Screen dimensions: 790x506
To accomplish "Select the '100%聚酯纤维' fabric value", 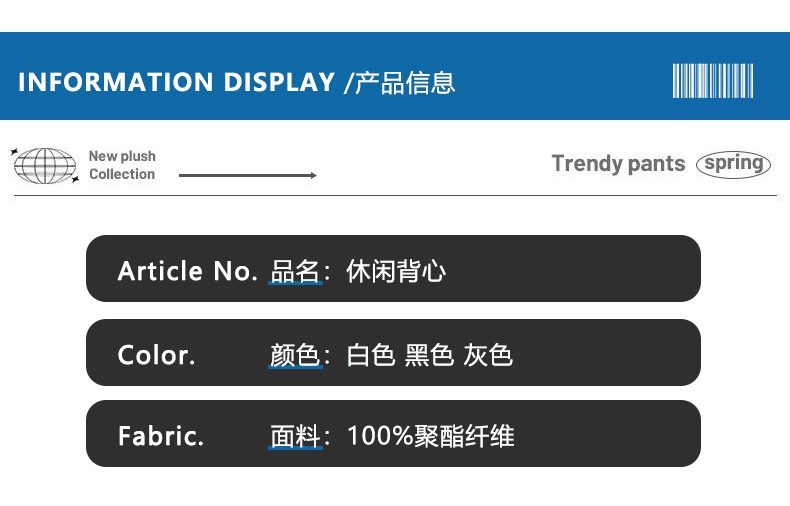I will click(x=431, y=436).
